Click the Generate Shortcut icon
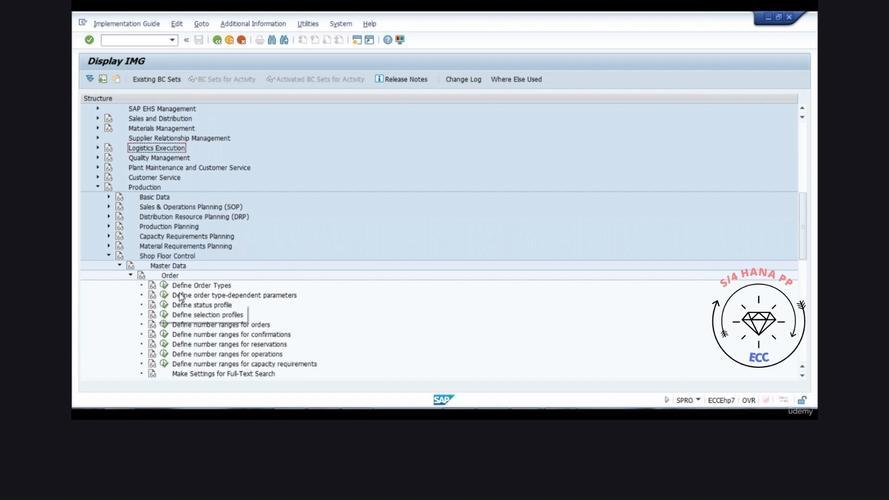Image resolution: width=889 pixels, height=500 pixels. point(369,40)
